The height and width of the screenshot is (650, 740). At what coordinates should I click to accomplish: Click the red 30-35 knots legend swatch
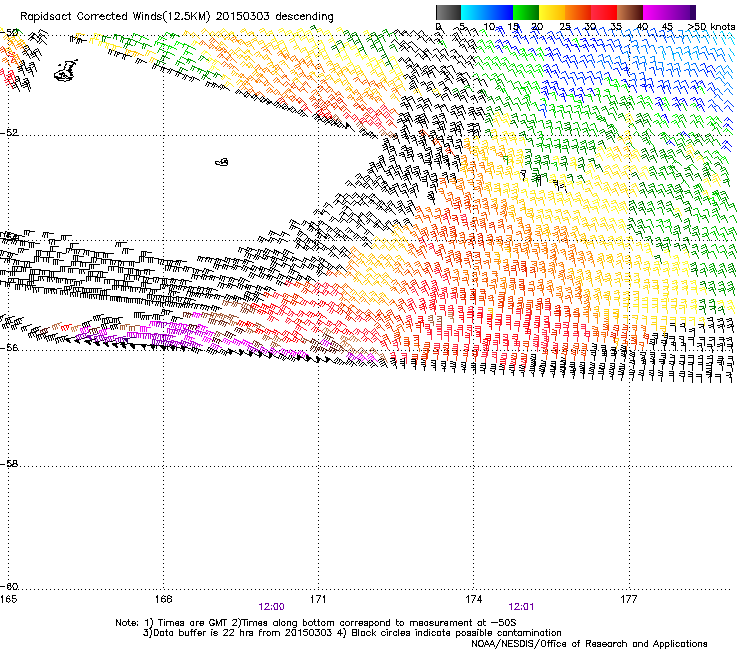tap(604, 12)
